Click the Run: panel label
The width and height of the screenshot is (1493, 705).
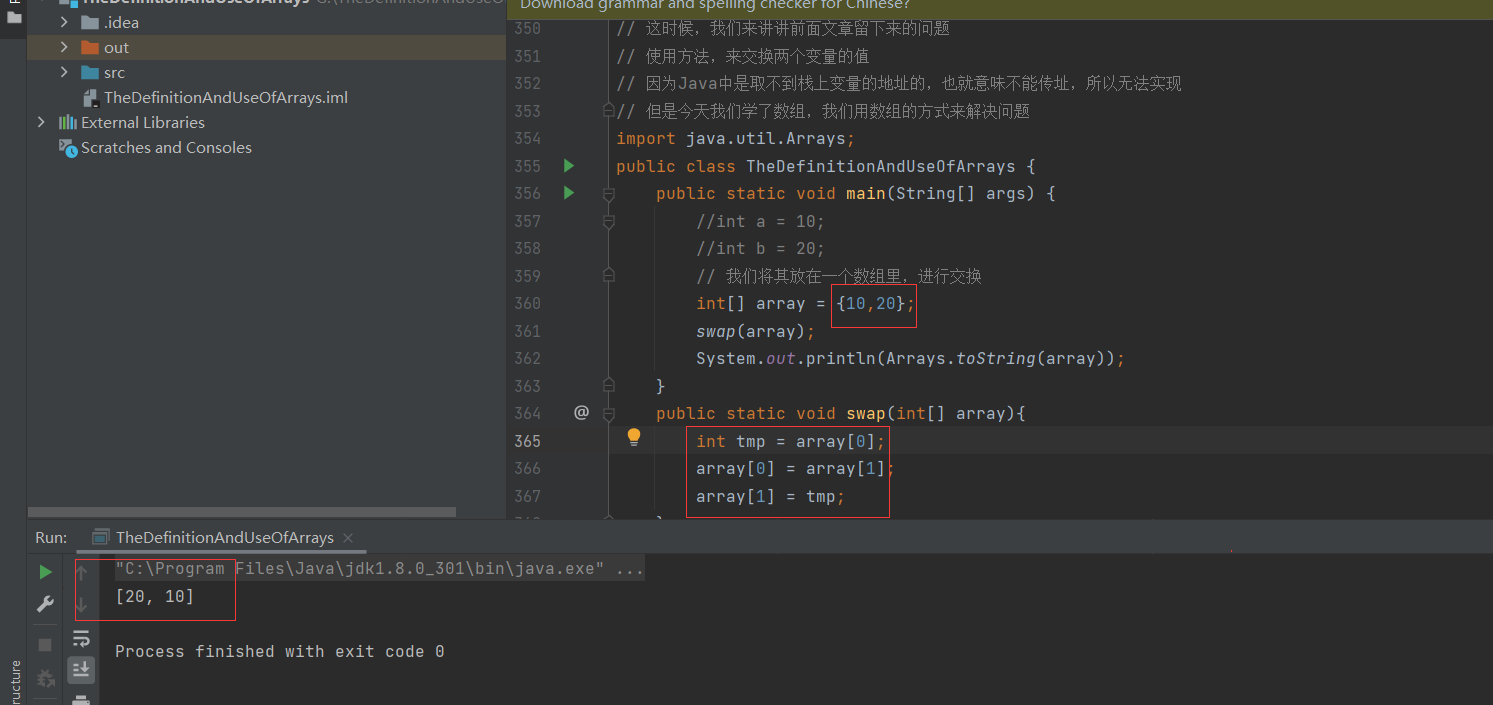(51, 537)
